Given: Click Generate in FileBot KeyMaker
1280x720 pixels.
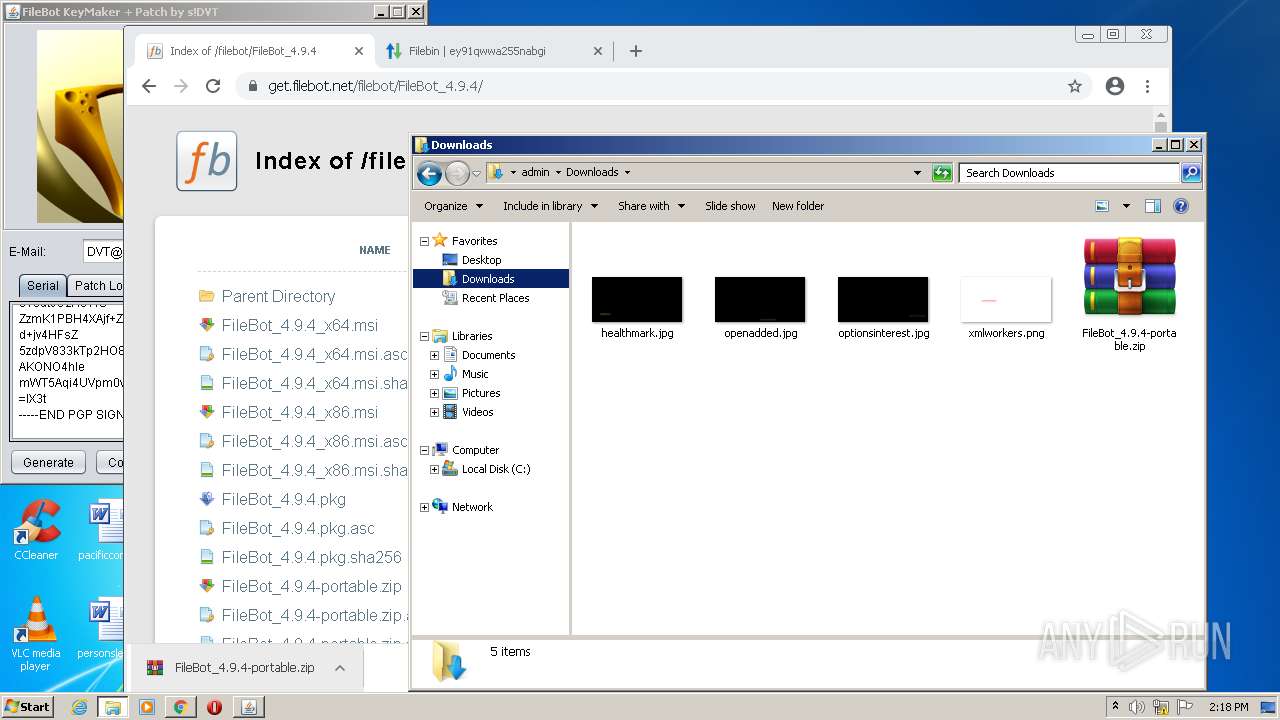Looking at the screenshot, I should (48, 462).
